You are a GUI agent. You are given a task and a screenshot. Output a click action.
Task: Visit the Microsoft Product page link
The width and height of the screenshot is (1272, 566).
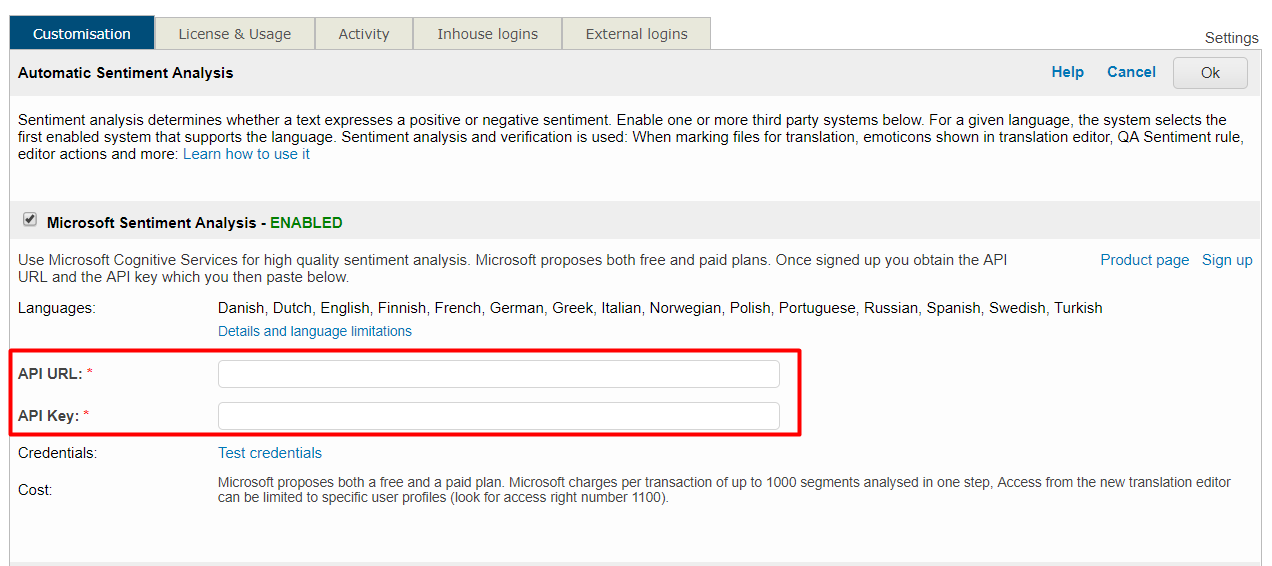point(1144,260)
